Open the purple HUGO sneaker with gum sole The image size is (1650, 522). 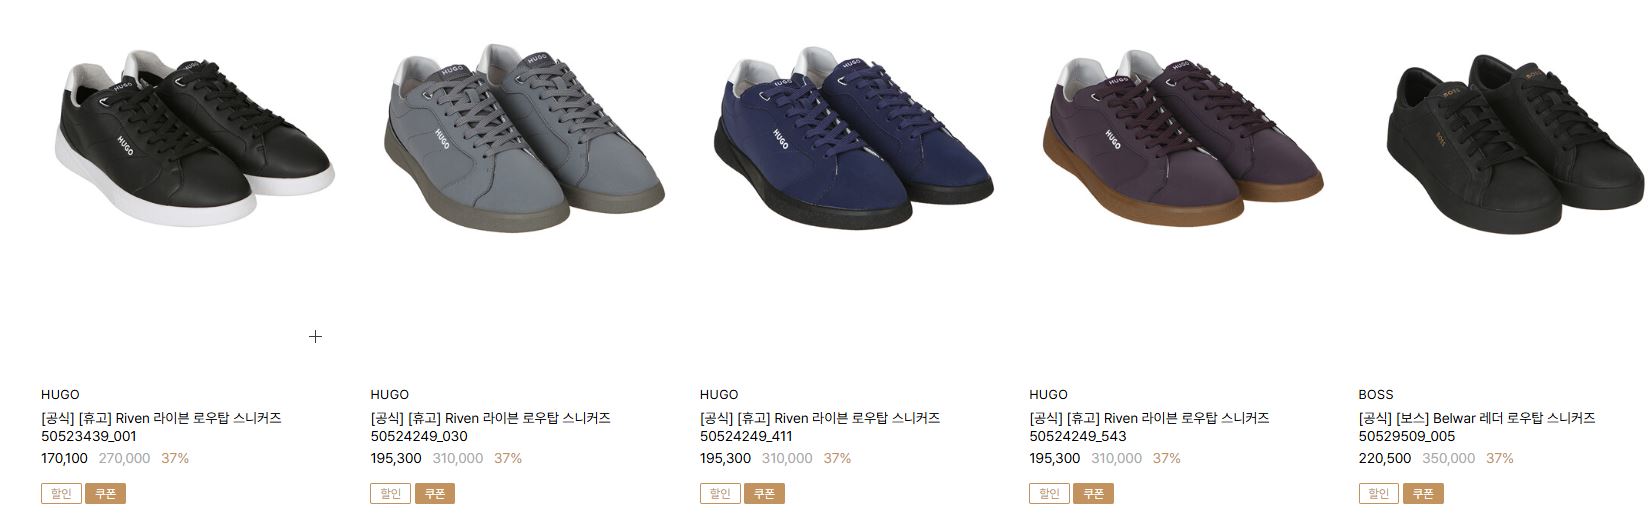click(x=1176, y=136)
